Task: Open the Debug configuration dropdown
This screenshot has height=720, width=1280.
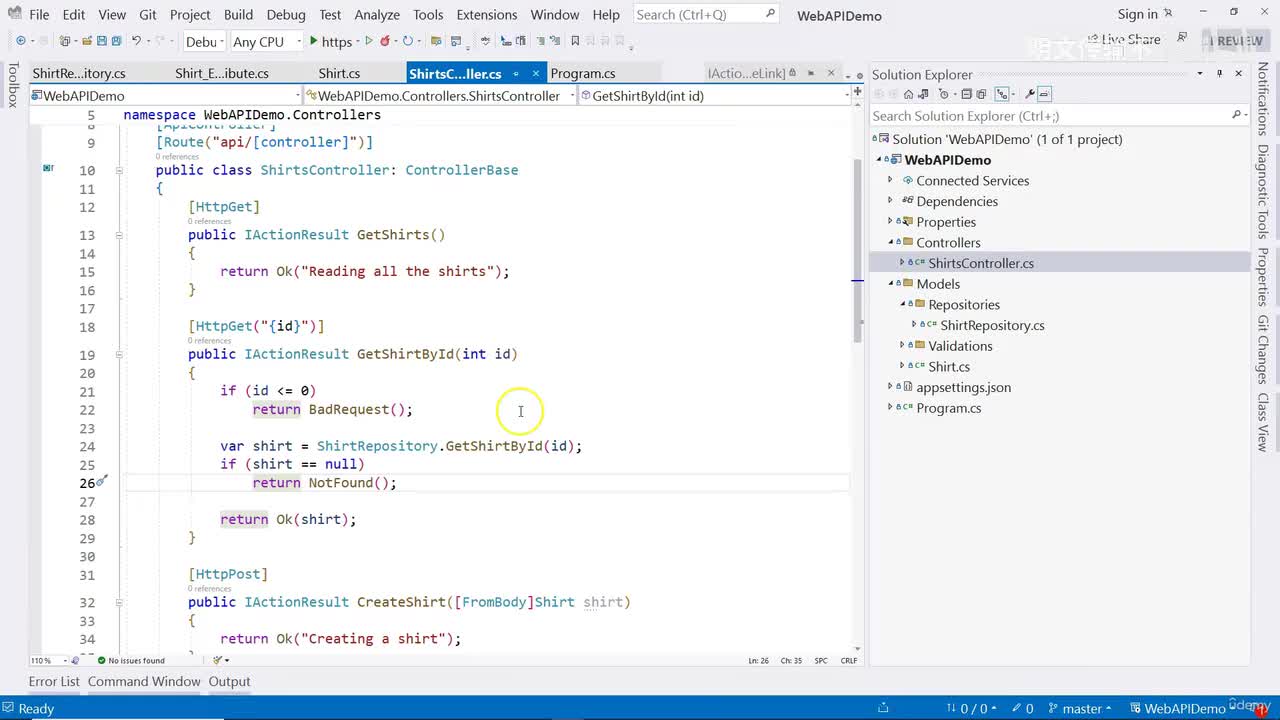Action: point(205,41)
